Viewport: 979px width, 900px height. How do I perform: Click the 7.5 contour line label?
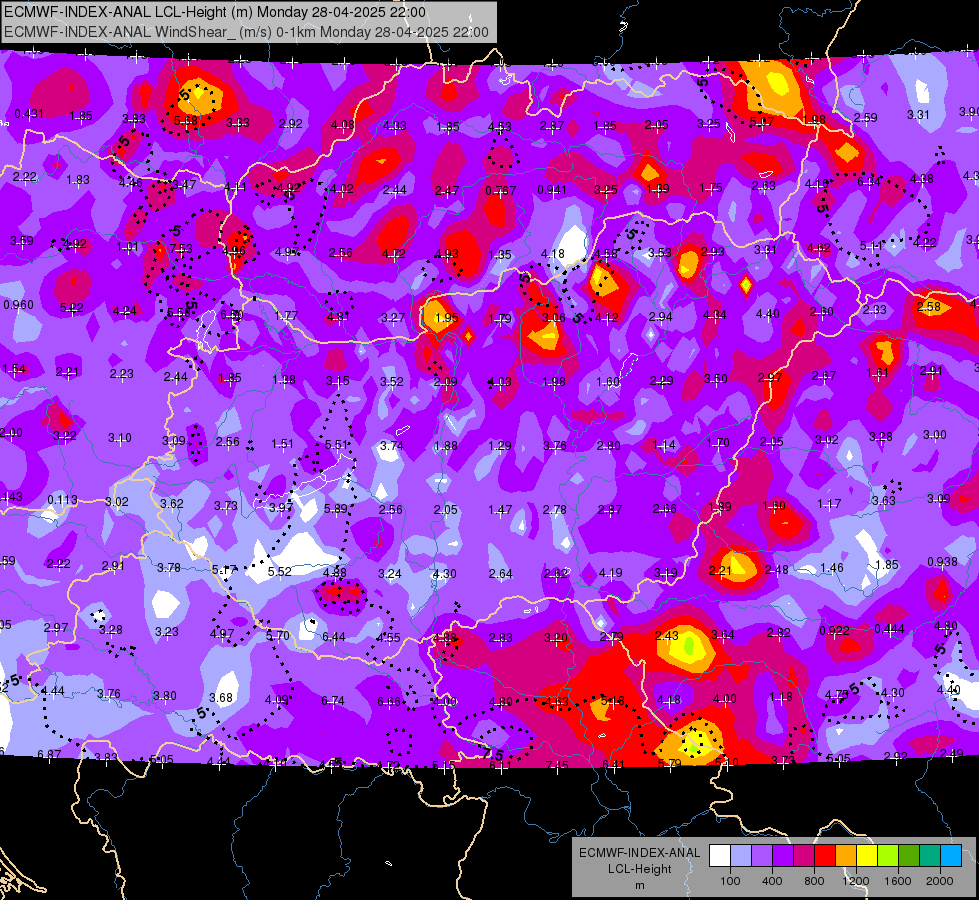point(493,754)
